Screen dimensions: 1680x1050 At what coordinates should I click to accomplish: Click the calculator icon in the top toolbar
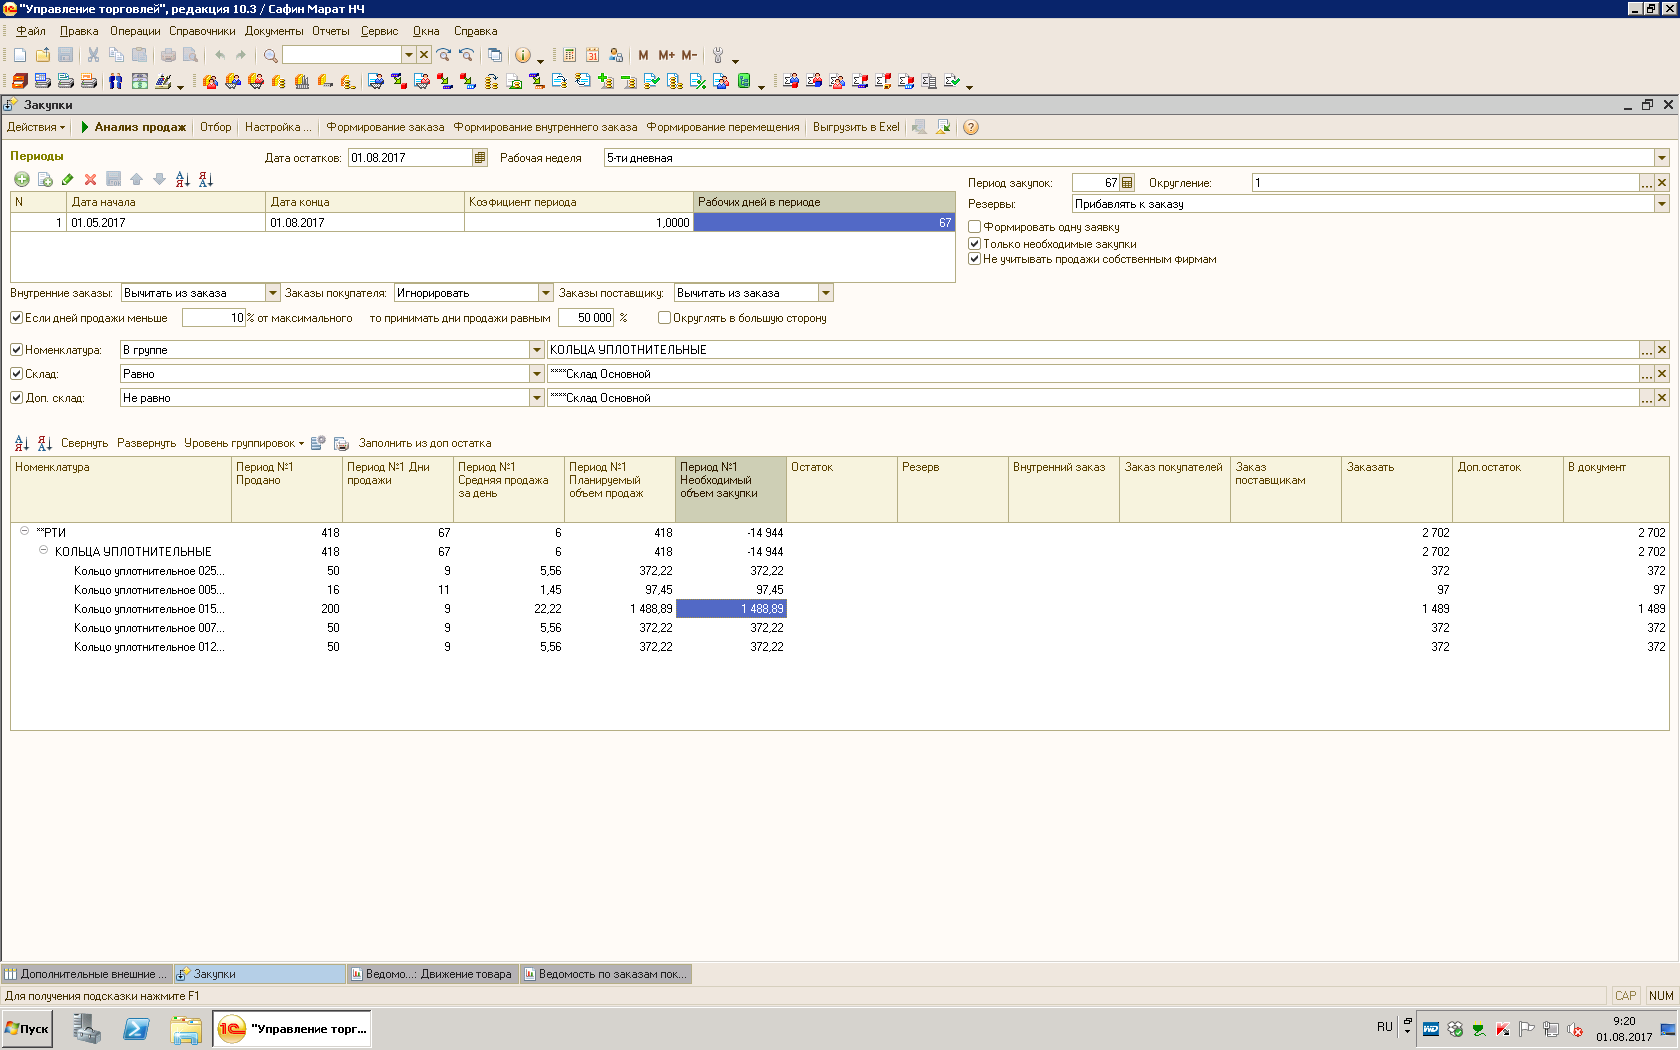(569, 55)
